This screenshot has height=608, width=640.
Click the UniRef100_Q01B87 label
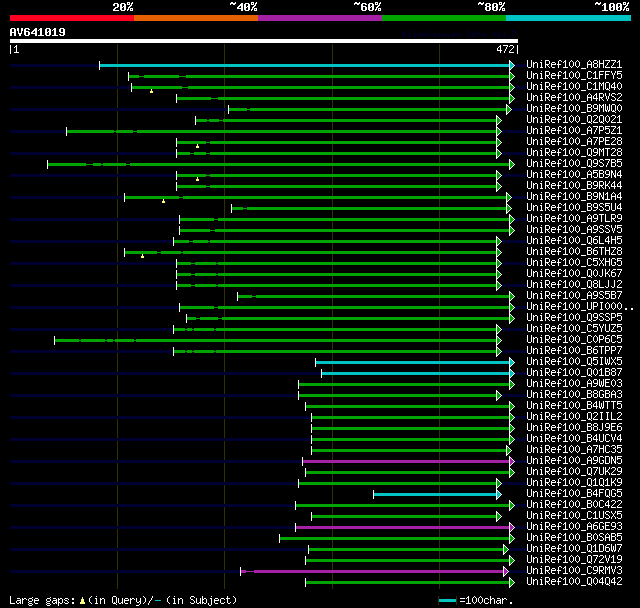coord(574,373)
